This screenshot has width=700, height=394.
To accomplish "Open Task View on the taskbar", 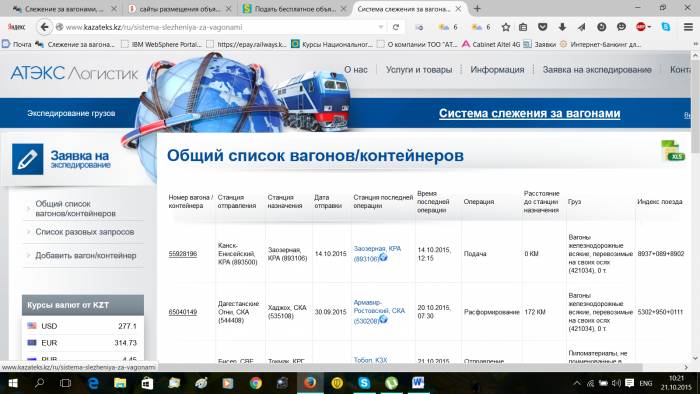I will (x=66, y=383).
